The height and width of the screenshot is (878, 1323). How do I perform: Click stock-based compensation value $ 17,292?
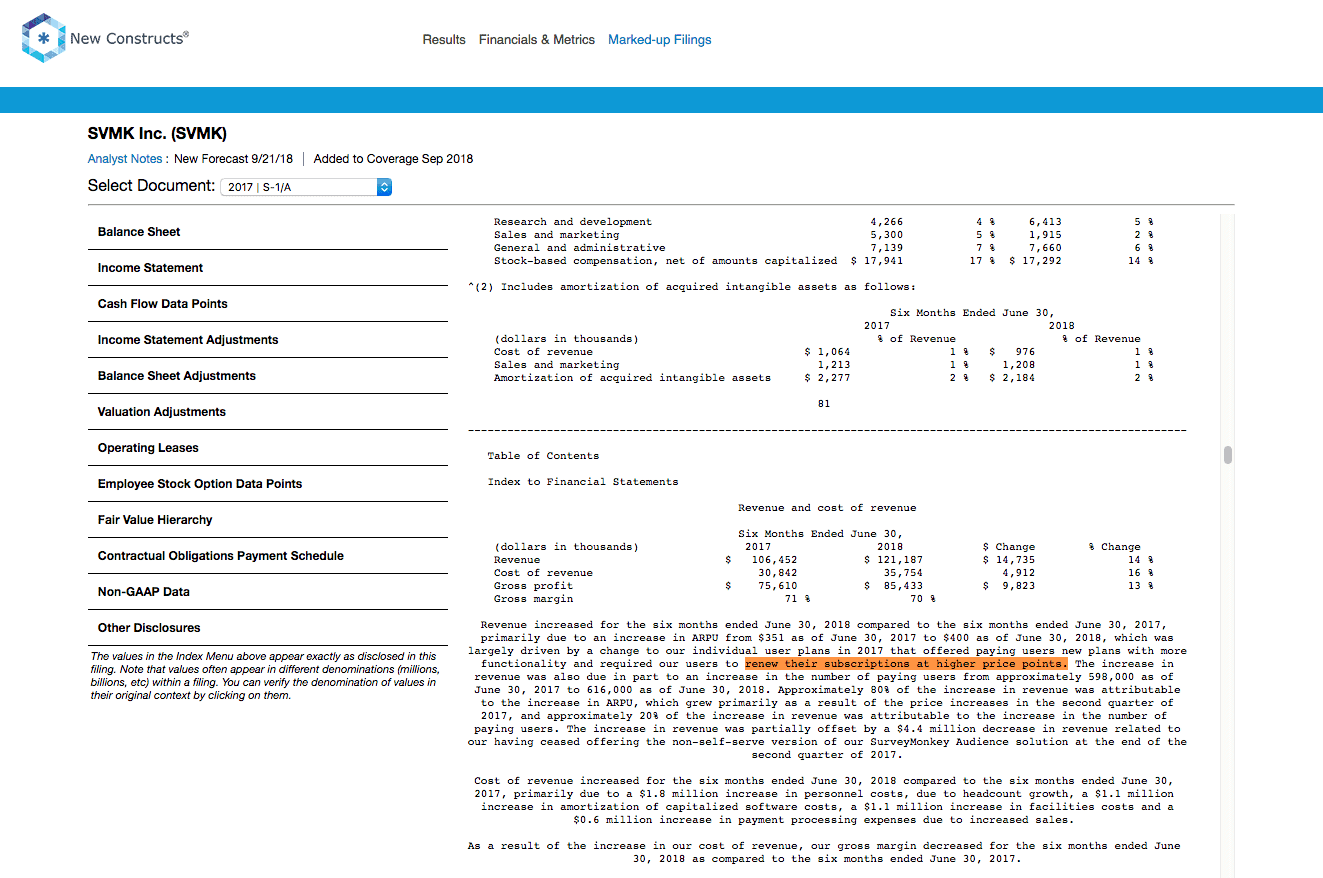[x=1035, y=261]
